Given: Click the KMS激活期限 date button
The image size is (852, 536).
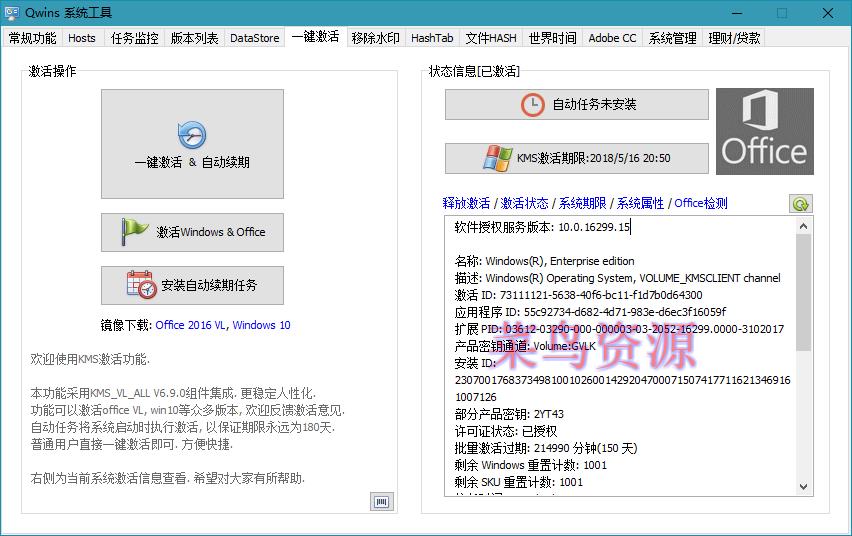Looking at the screenshot, I should tap(577, 158).
